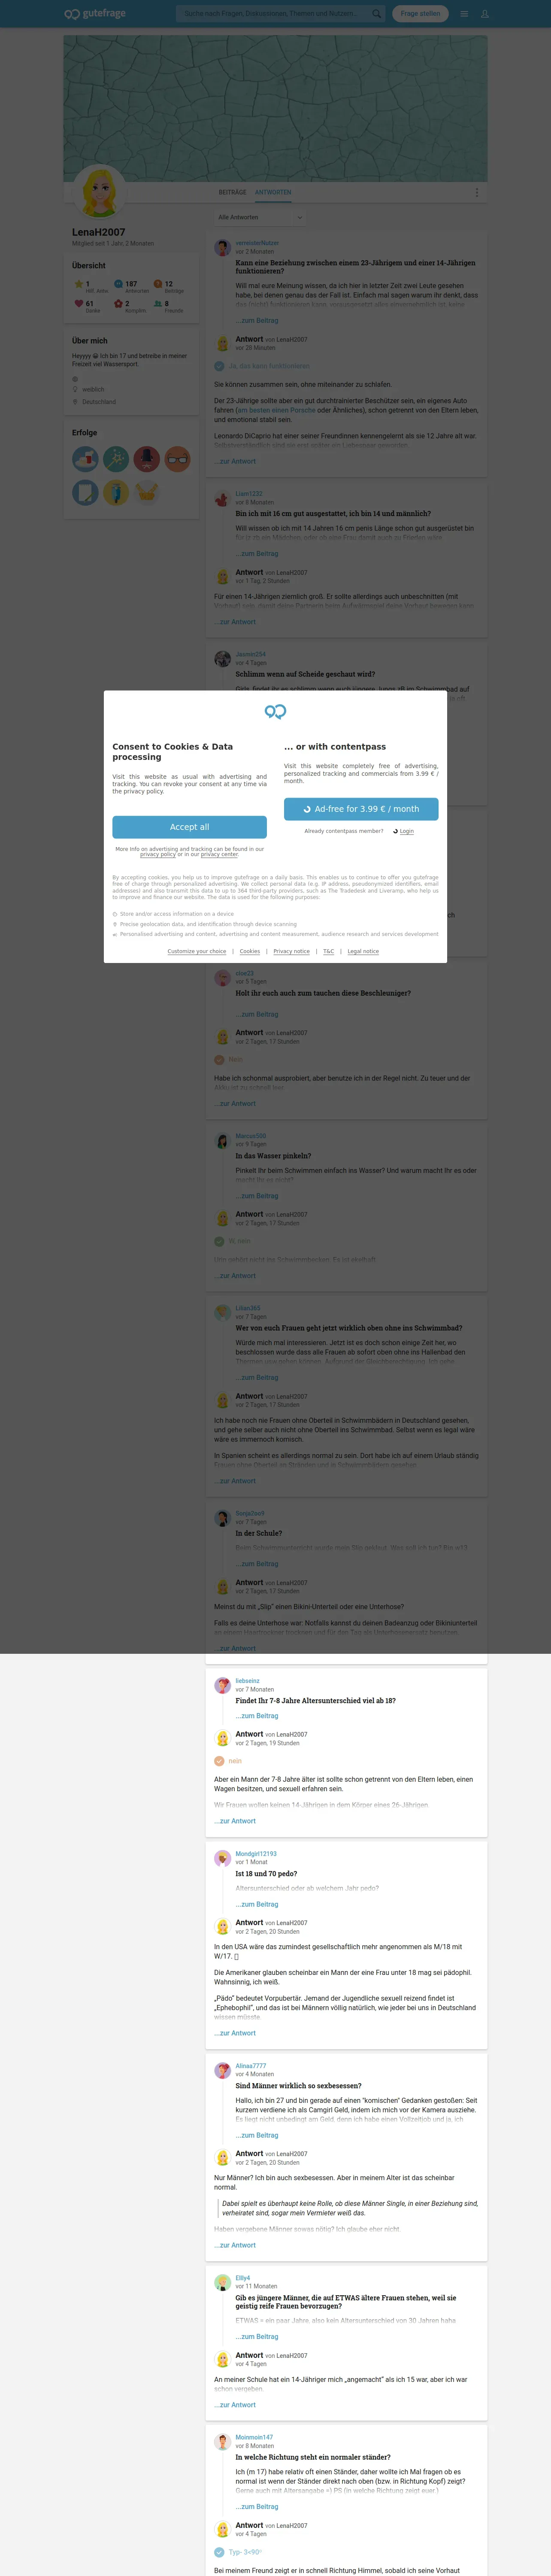Viewport: 551px width, 2576px height.
Task: Open Customize your choice link
Action: point(197,951)
